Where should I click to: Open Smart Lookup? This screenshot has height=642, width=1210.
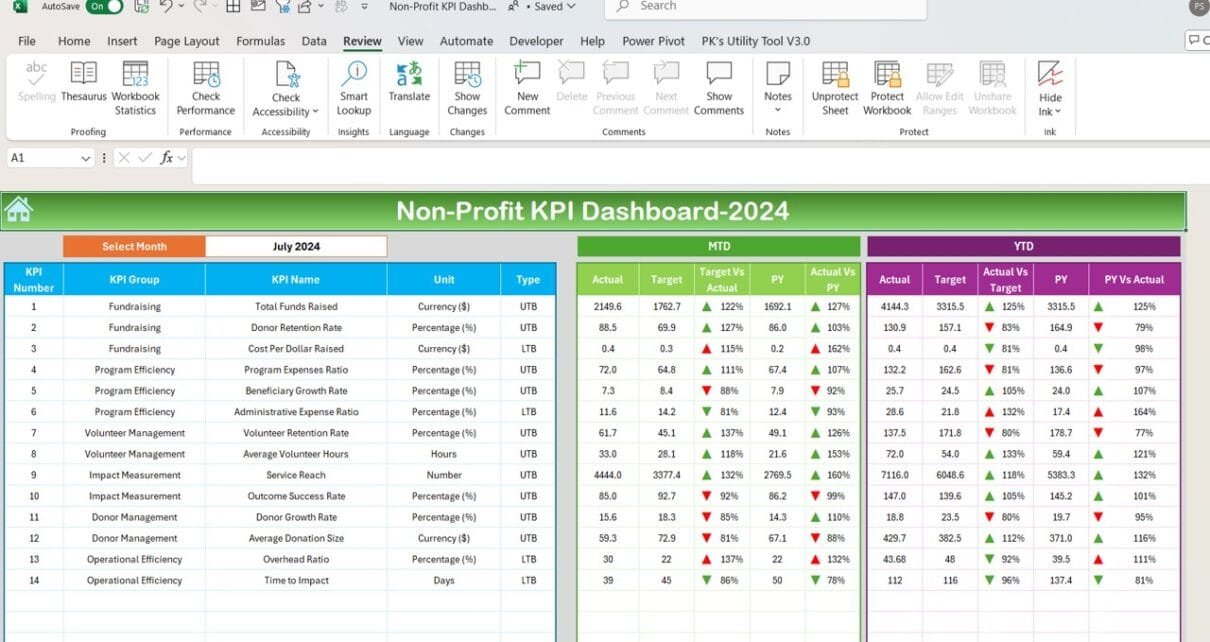point(354,88)
